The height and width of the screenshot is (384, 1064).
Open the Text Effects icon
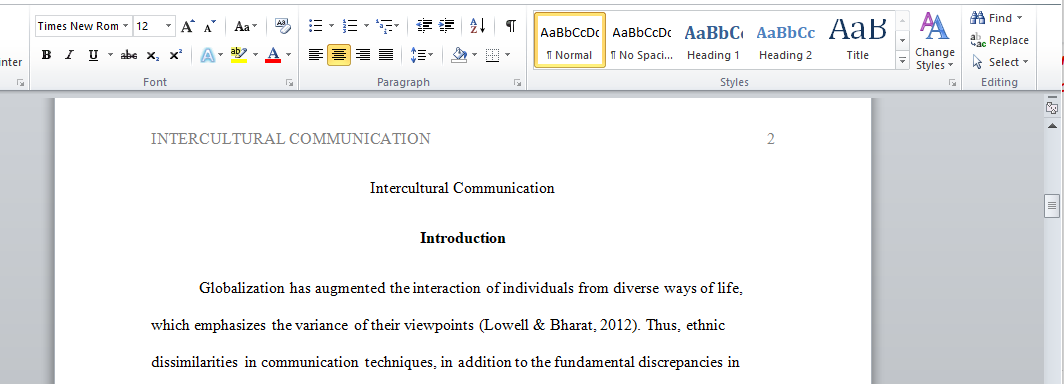(x=208, y=55)
